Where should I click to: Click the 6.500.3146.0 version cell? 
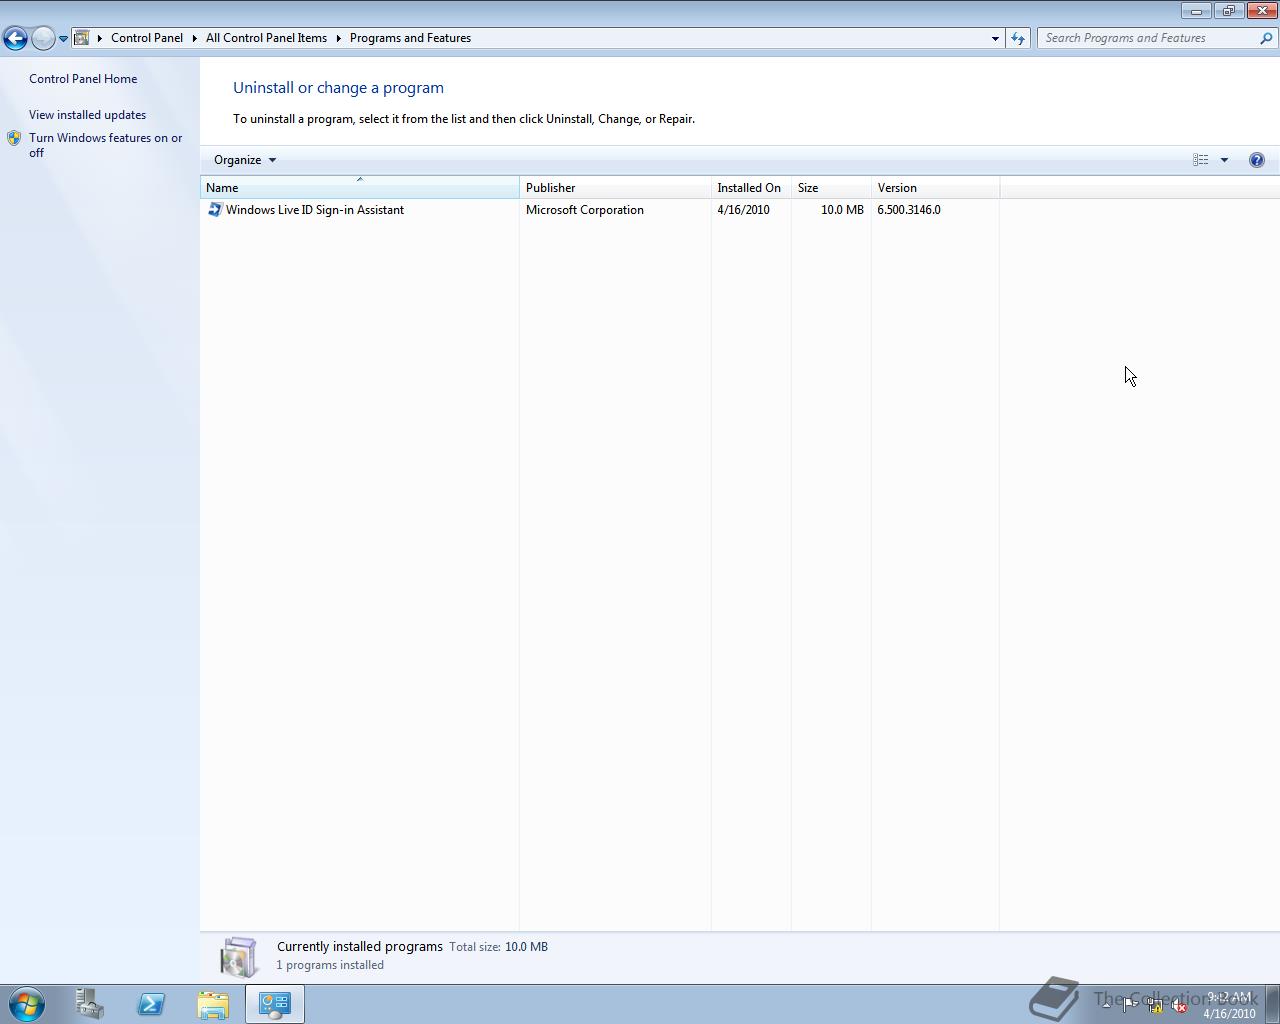coord(909,210)
